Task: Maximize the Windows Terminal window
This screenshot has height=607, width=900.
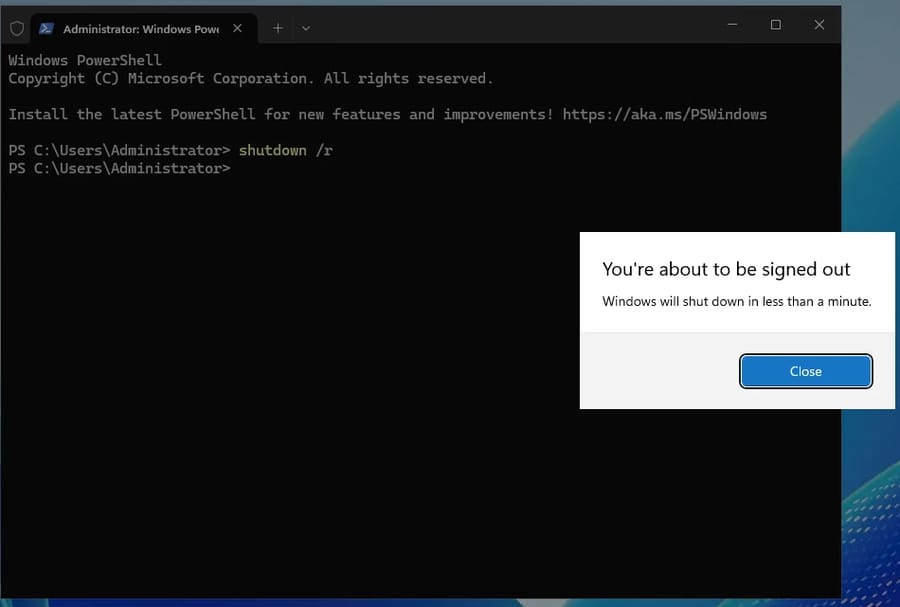Action: [x=775, y=25]
